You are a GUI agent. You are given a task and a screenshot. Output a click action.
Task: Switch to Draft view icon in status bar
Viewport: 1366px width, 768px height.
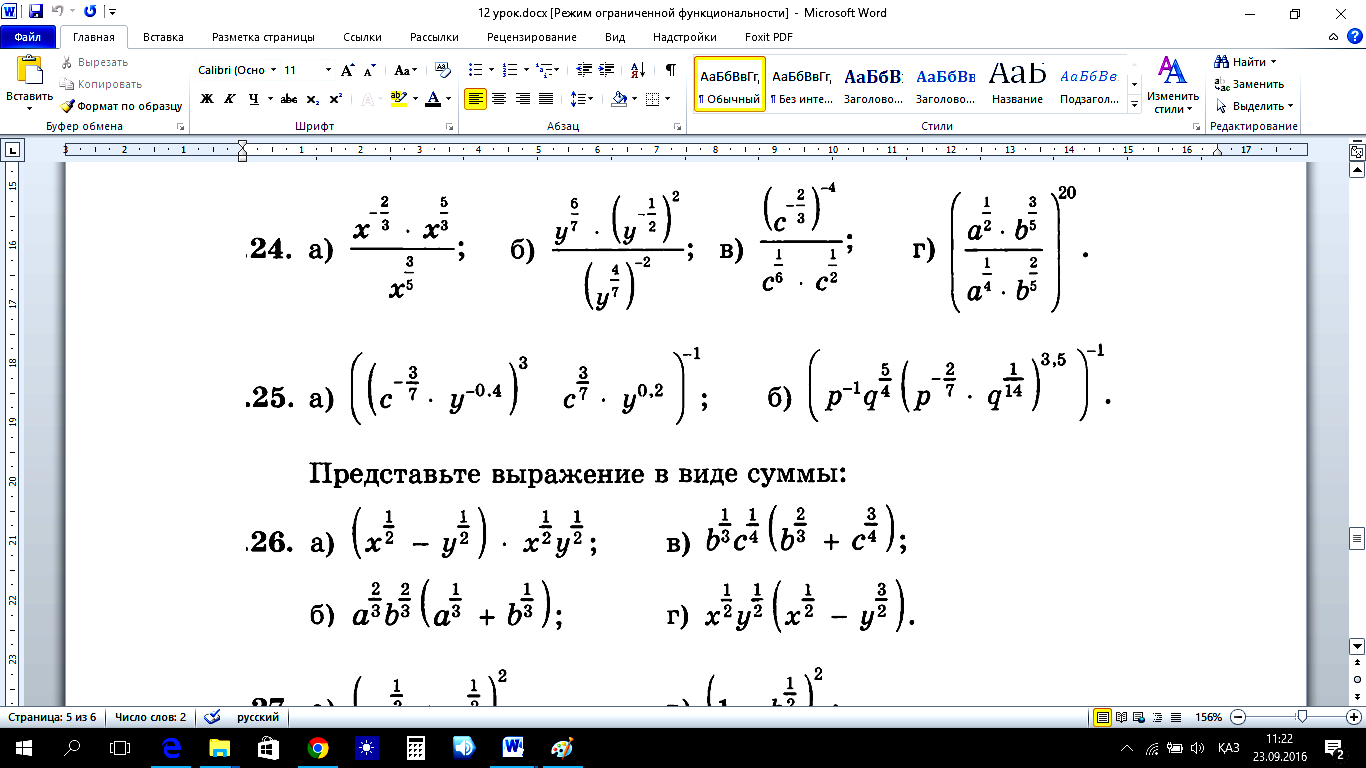point(1176,717)
